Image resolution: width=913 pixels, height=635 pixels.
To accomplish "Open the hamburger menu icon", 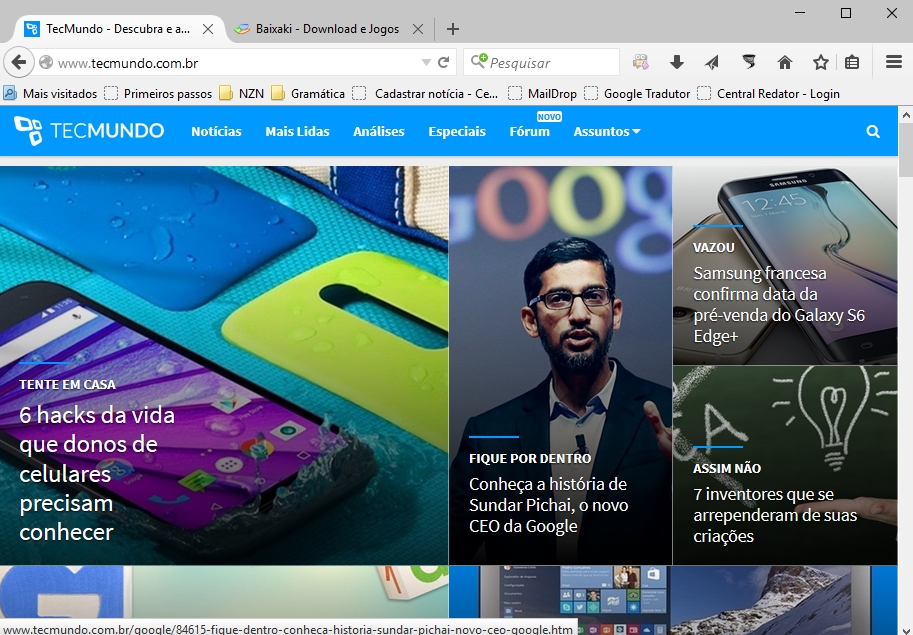I will 894,62.
